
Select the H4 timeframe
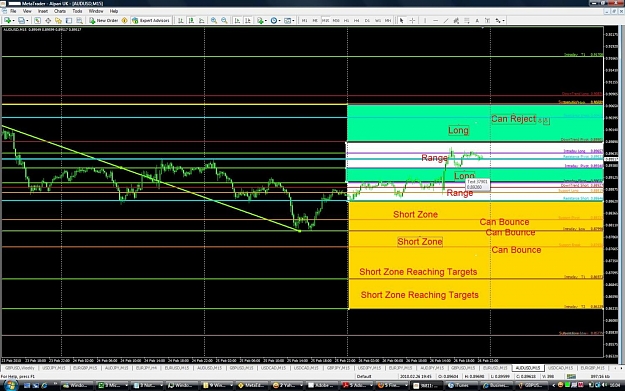(357, 20)
